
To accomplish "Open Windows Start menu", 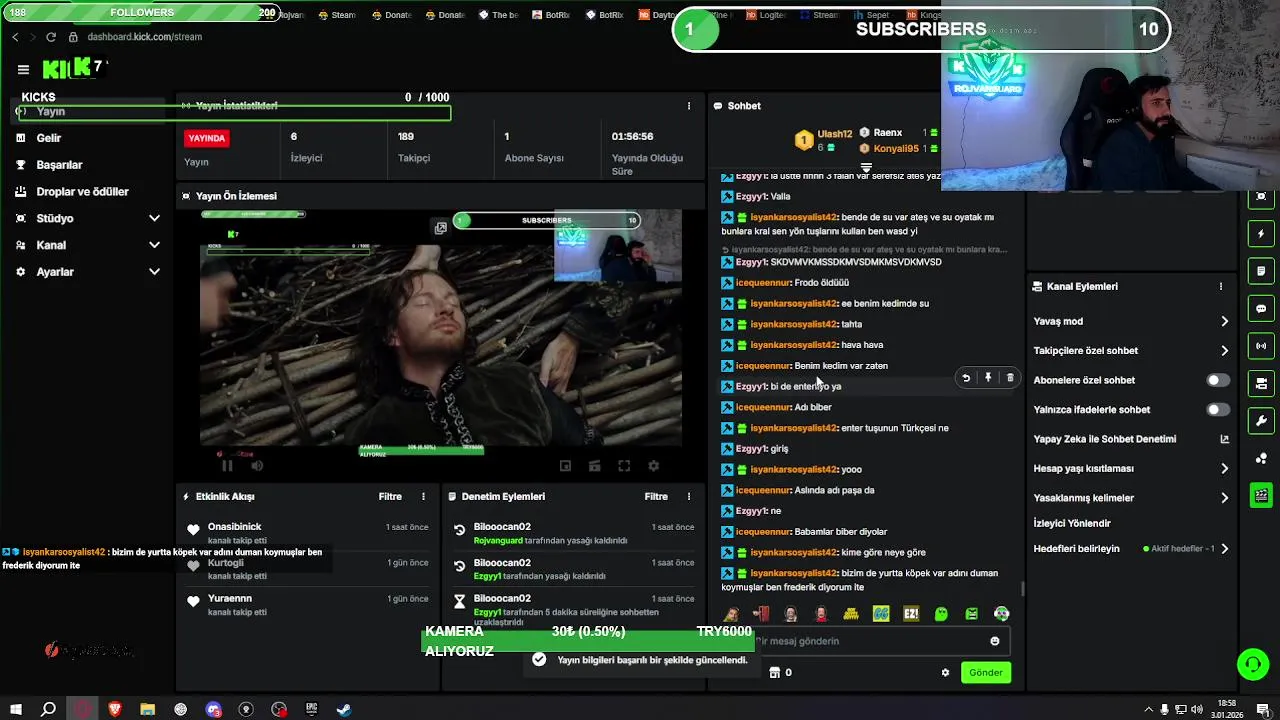I will pos(15,710).
